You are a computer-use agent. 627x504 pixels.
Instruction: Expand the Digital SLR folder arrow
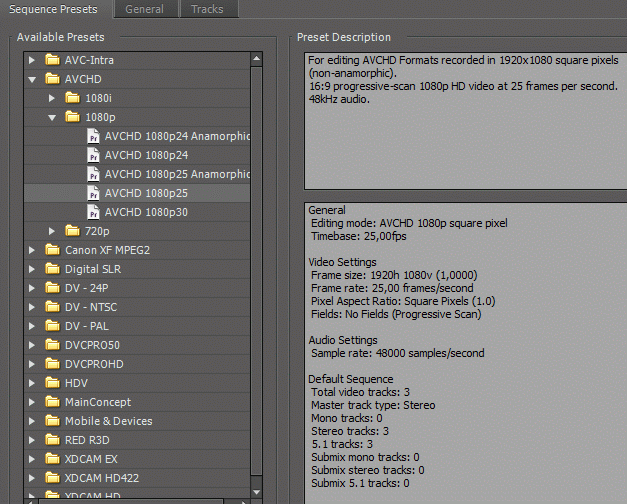click(32, 269)
